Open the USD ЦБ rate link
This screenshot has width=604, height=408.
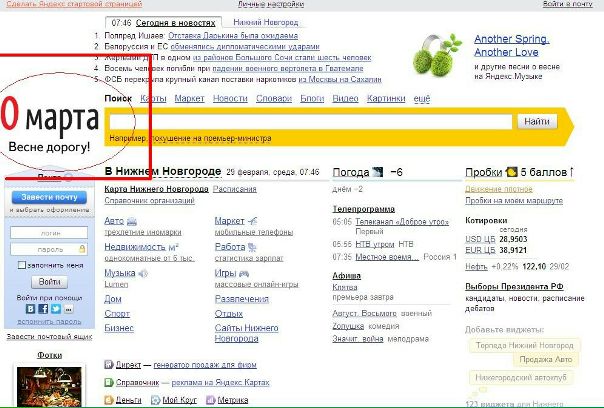480,239
